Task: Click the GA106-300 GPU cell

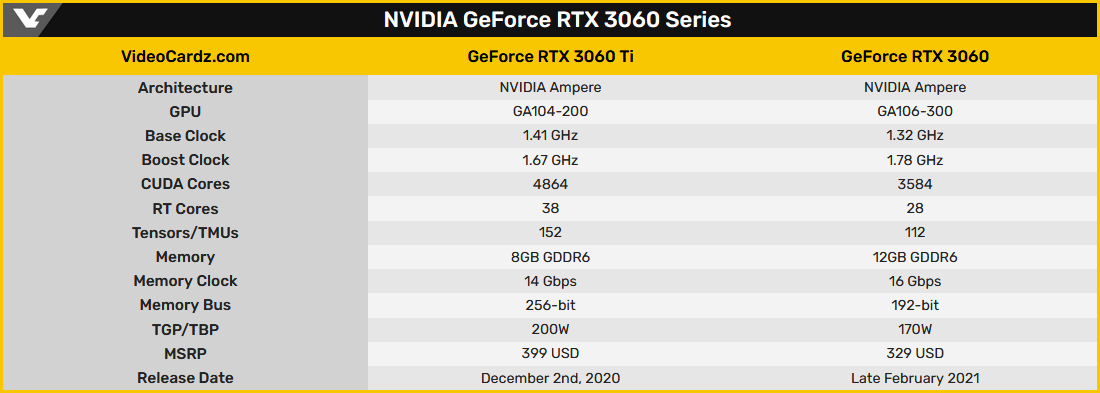Action: (915, 112)
